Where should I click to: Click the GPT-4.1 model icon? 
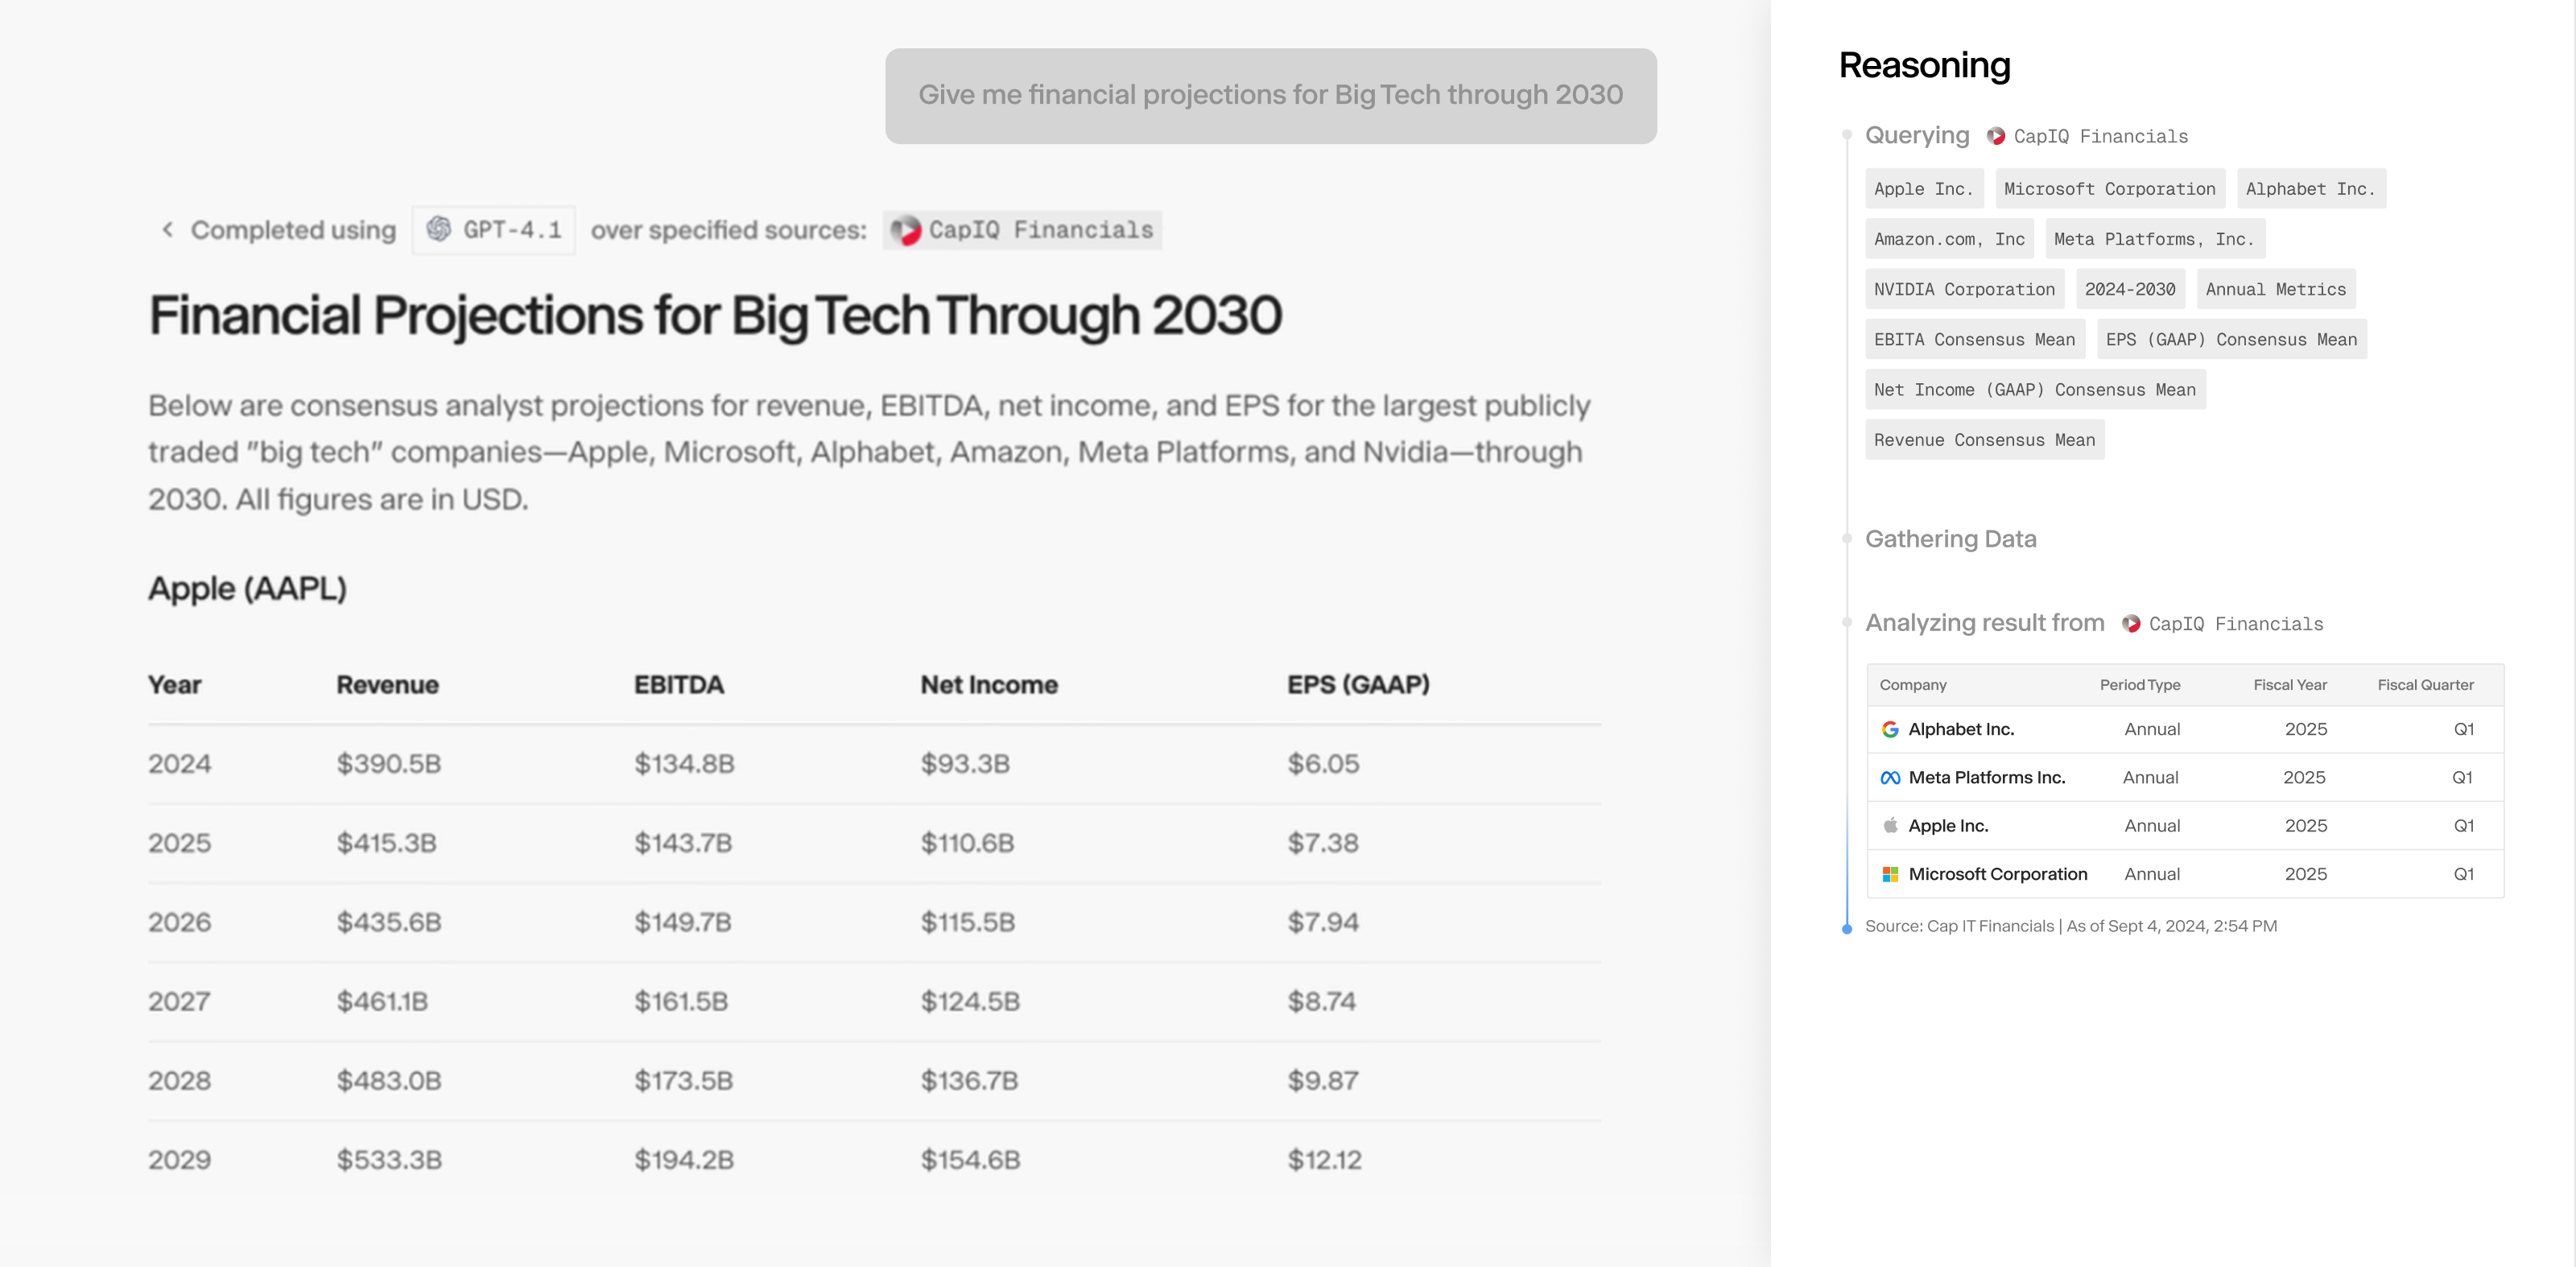437,230
